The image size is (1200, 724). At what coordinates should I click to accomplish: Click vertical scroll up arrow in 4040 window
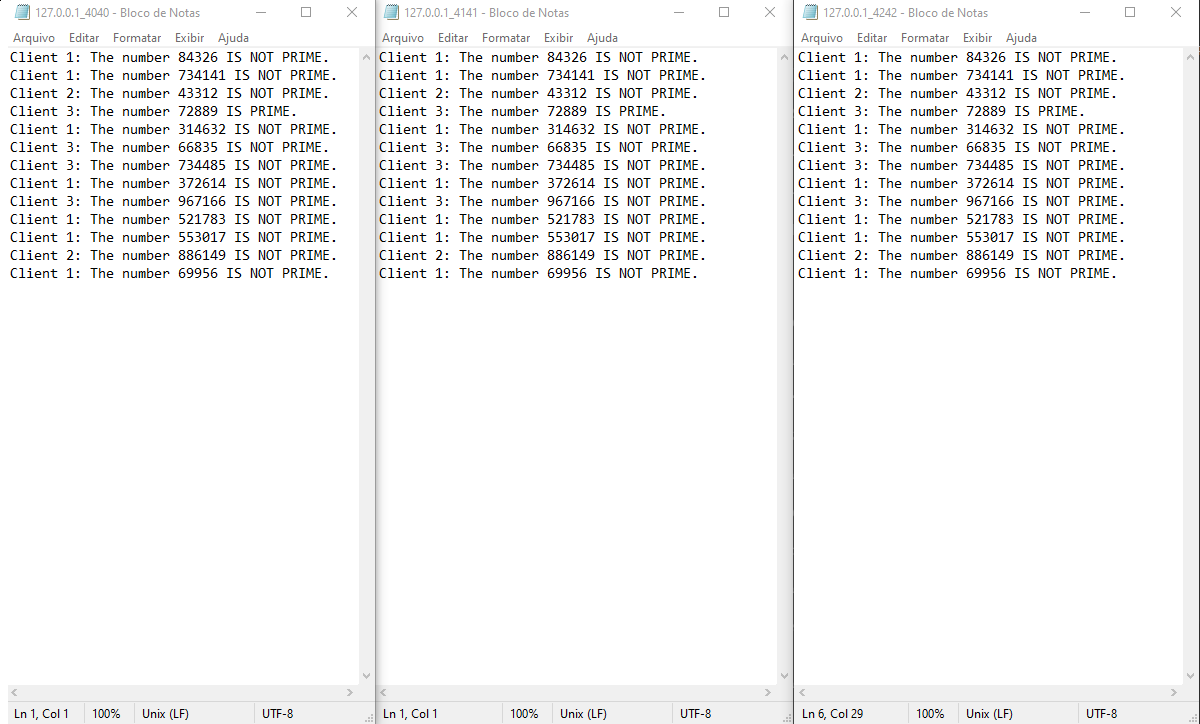366,56
